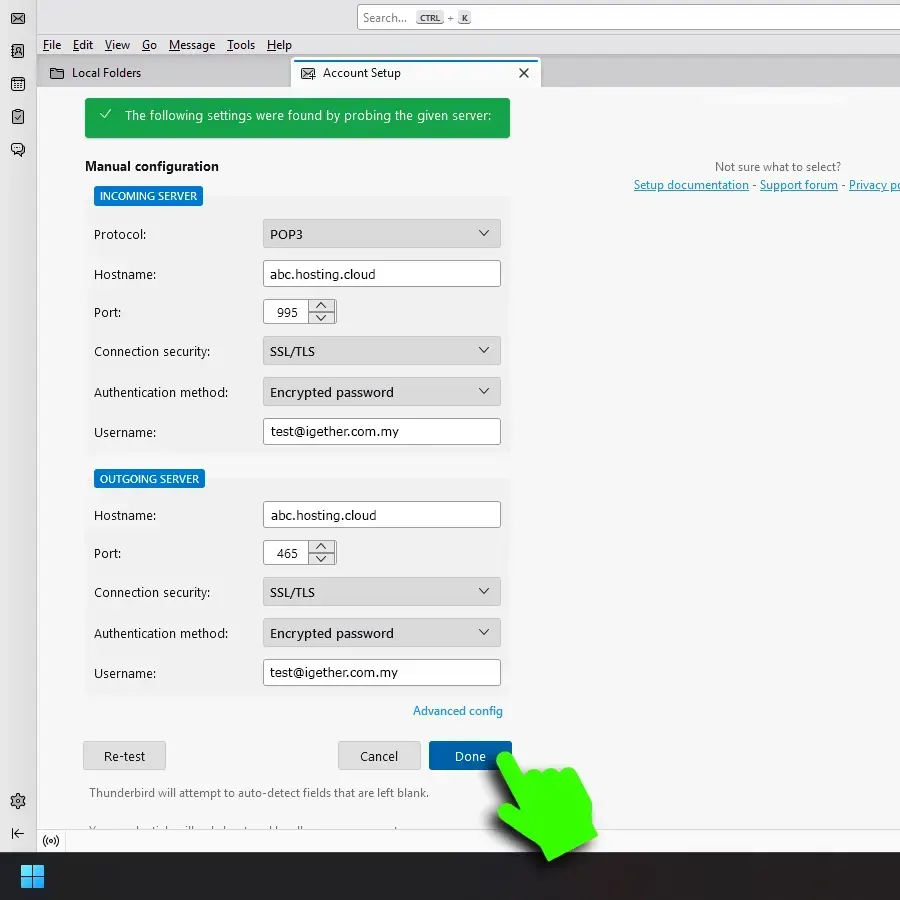The height and width of the screenshot is (900, 900).
Task: Open the Chat sidebar icon
Action: [17, 150]
